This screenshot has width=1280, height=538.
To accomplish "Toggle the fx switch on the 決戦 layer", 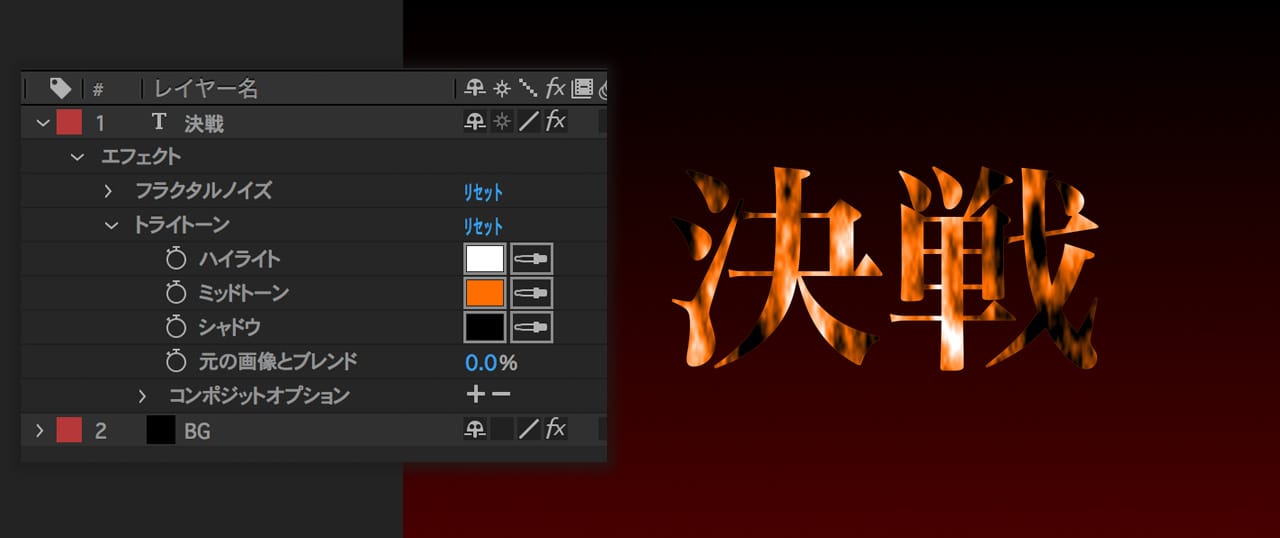I will (555, 122).
